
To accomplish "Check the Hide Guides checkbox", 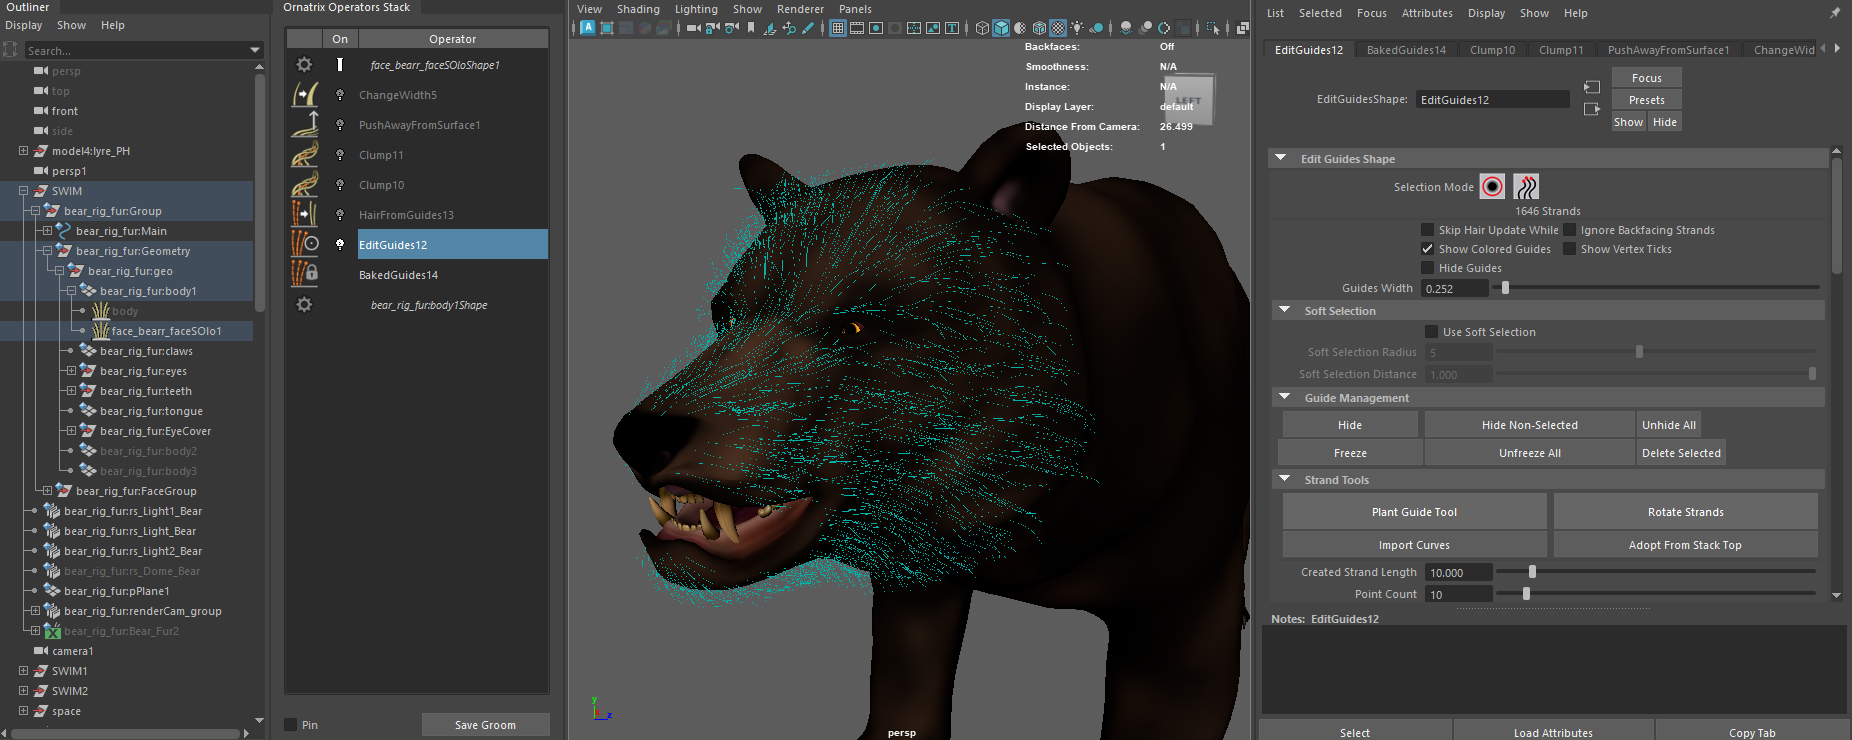I will [x=1427, y=268].
